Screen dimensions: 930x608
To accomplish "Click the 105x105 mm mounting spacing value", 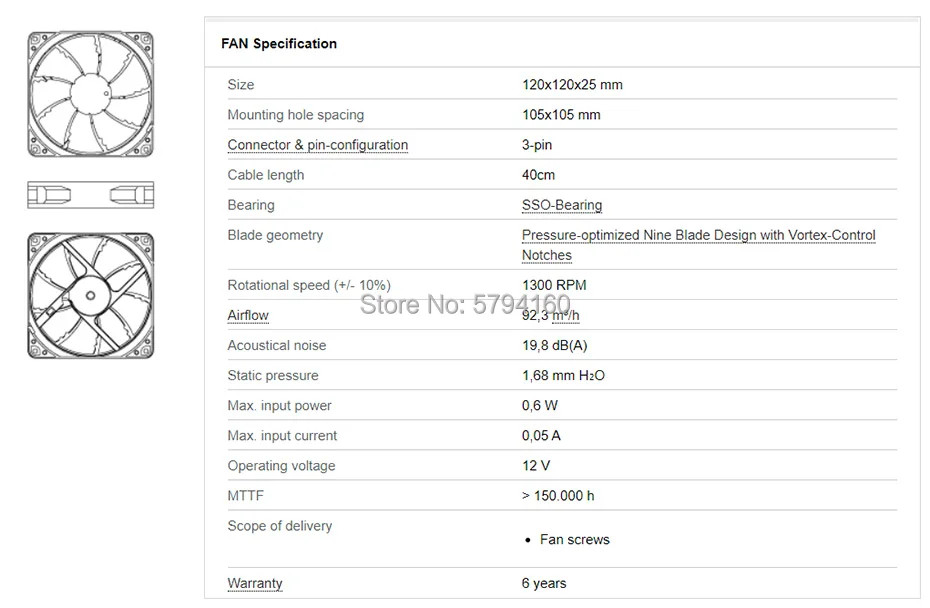I will [561, 115].
